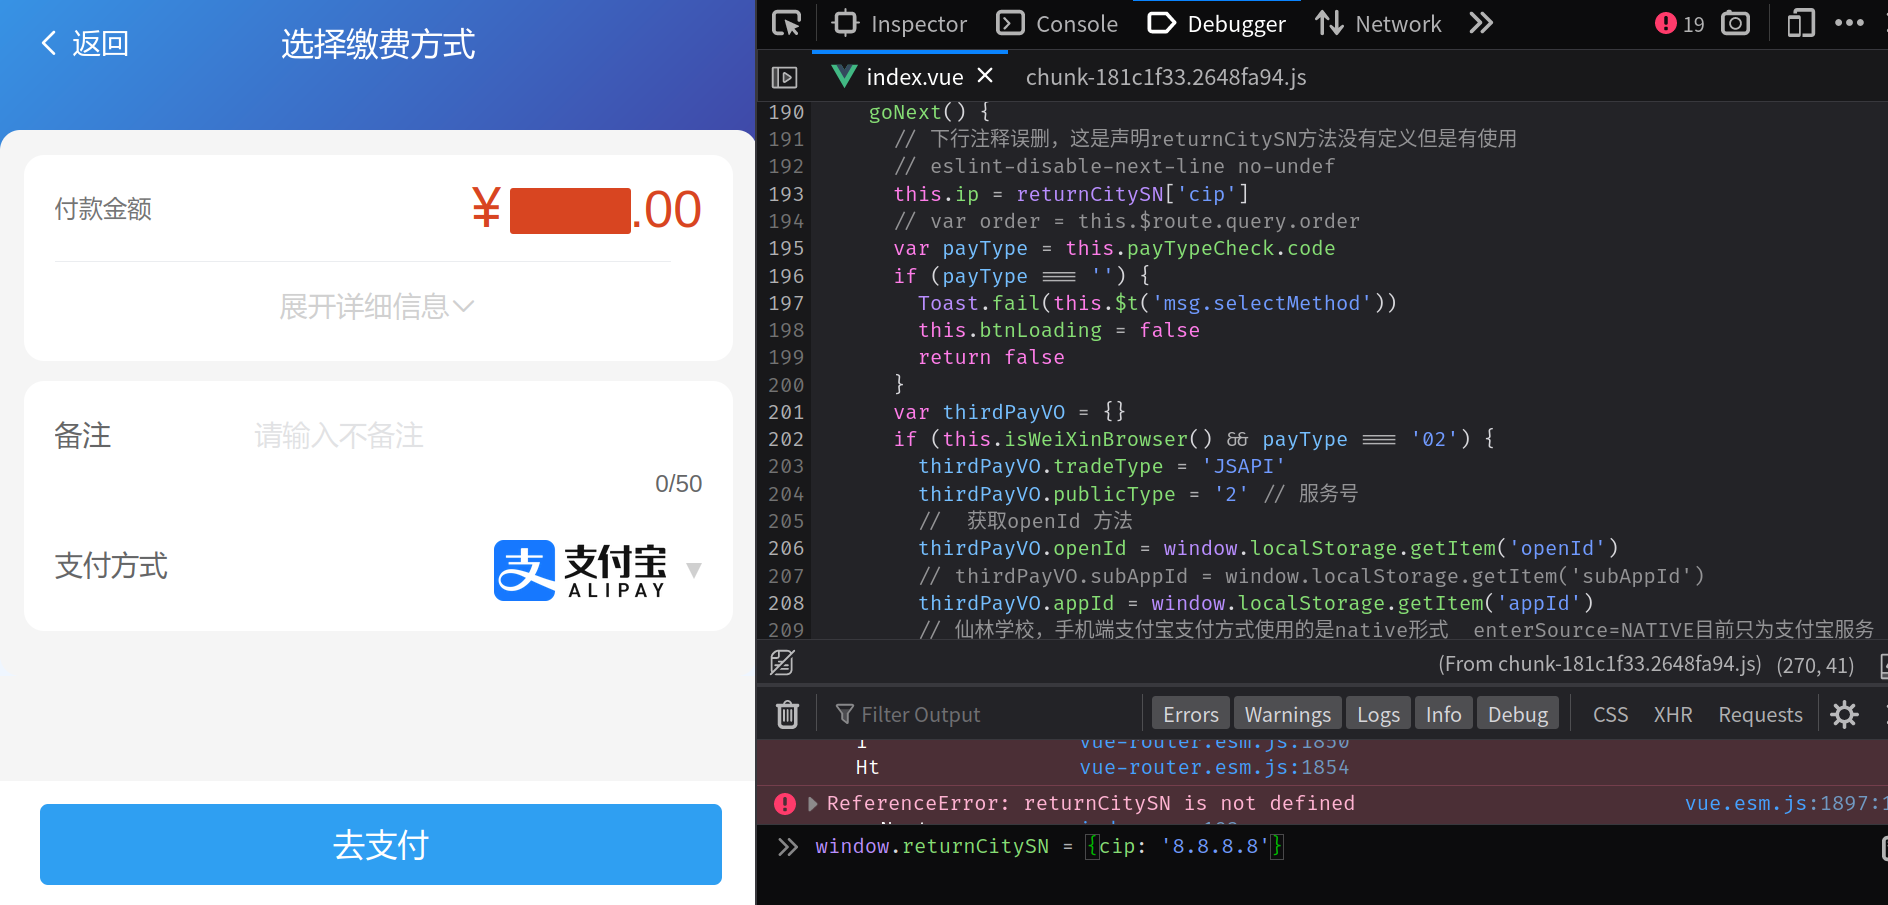This screenshot has height=905, width=1888.
Task: Toggle the CSS console filter
Action: (1610, 714)
